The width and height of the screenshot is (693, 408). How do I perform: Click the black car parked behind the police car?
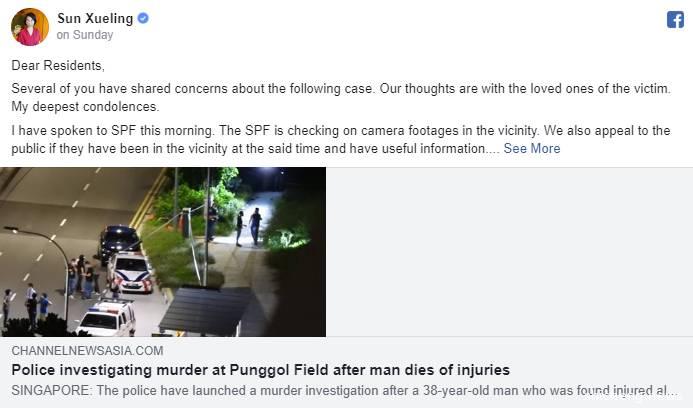click(x=118, y=242)
